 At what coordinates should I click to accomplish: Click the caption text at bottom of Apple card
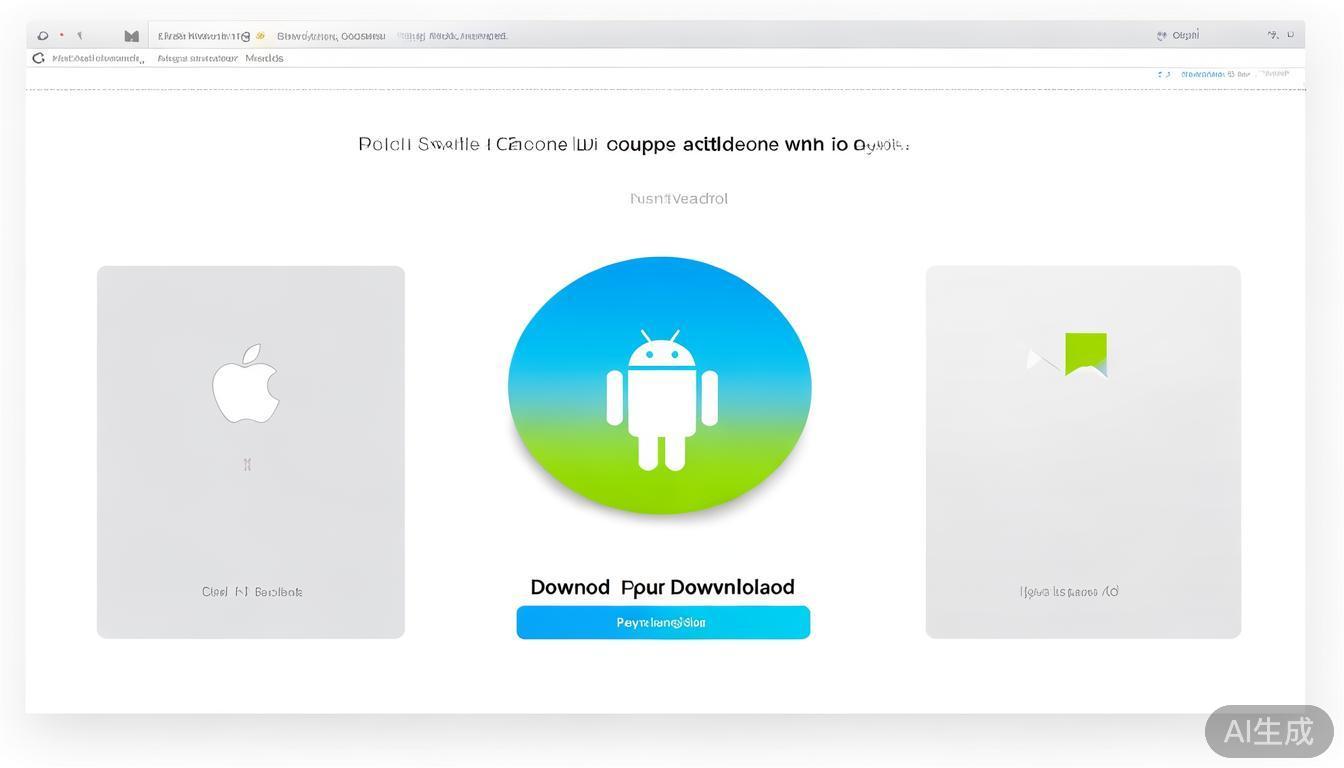pyautogui.click(x=251, y=592)
